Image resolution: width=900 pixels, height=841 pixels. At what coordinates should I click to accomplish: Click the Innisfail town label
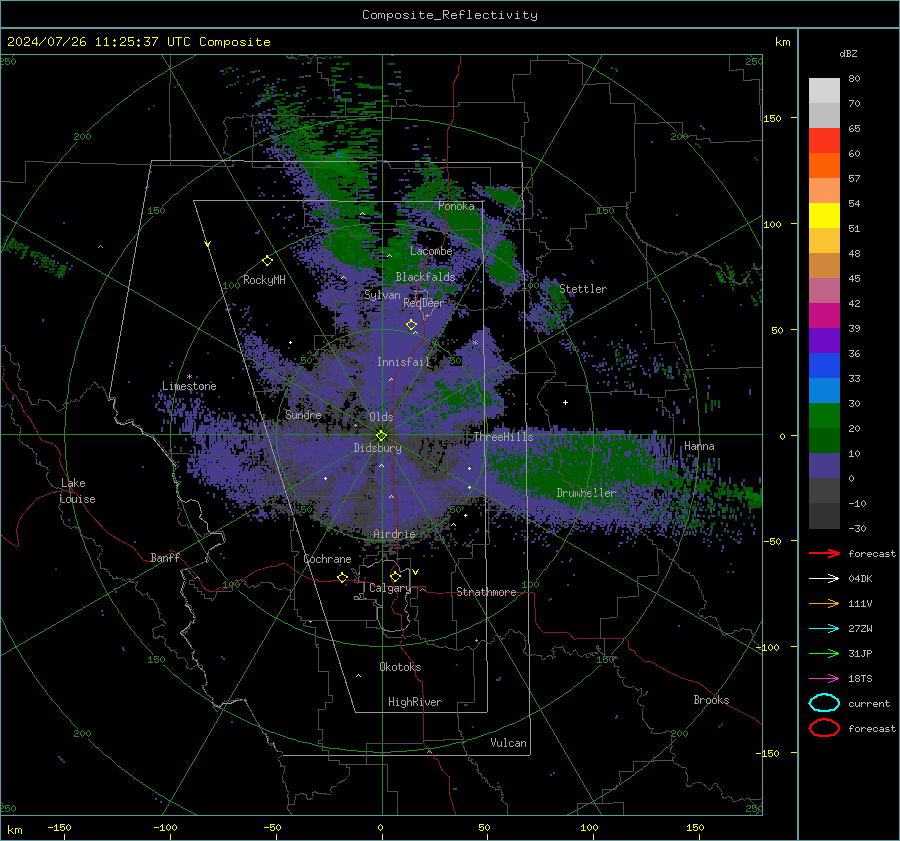(403, 362)
